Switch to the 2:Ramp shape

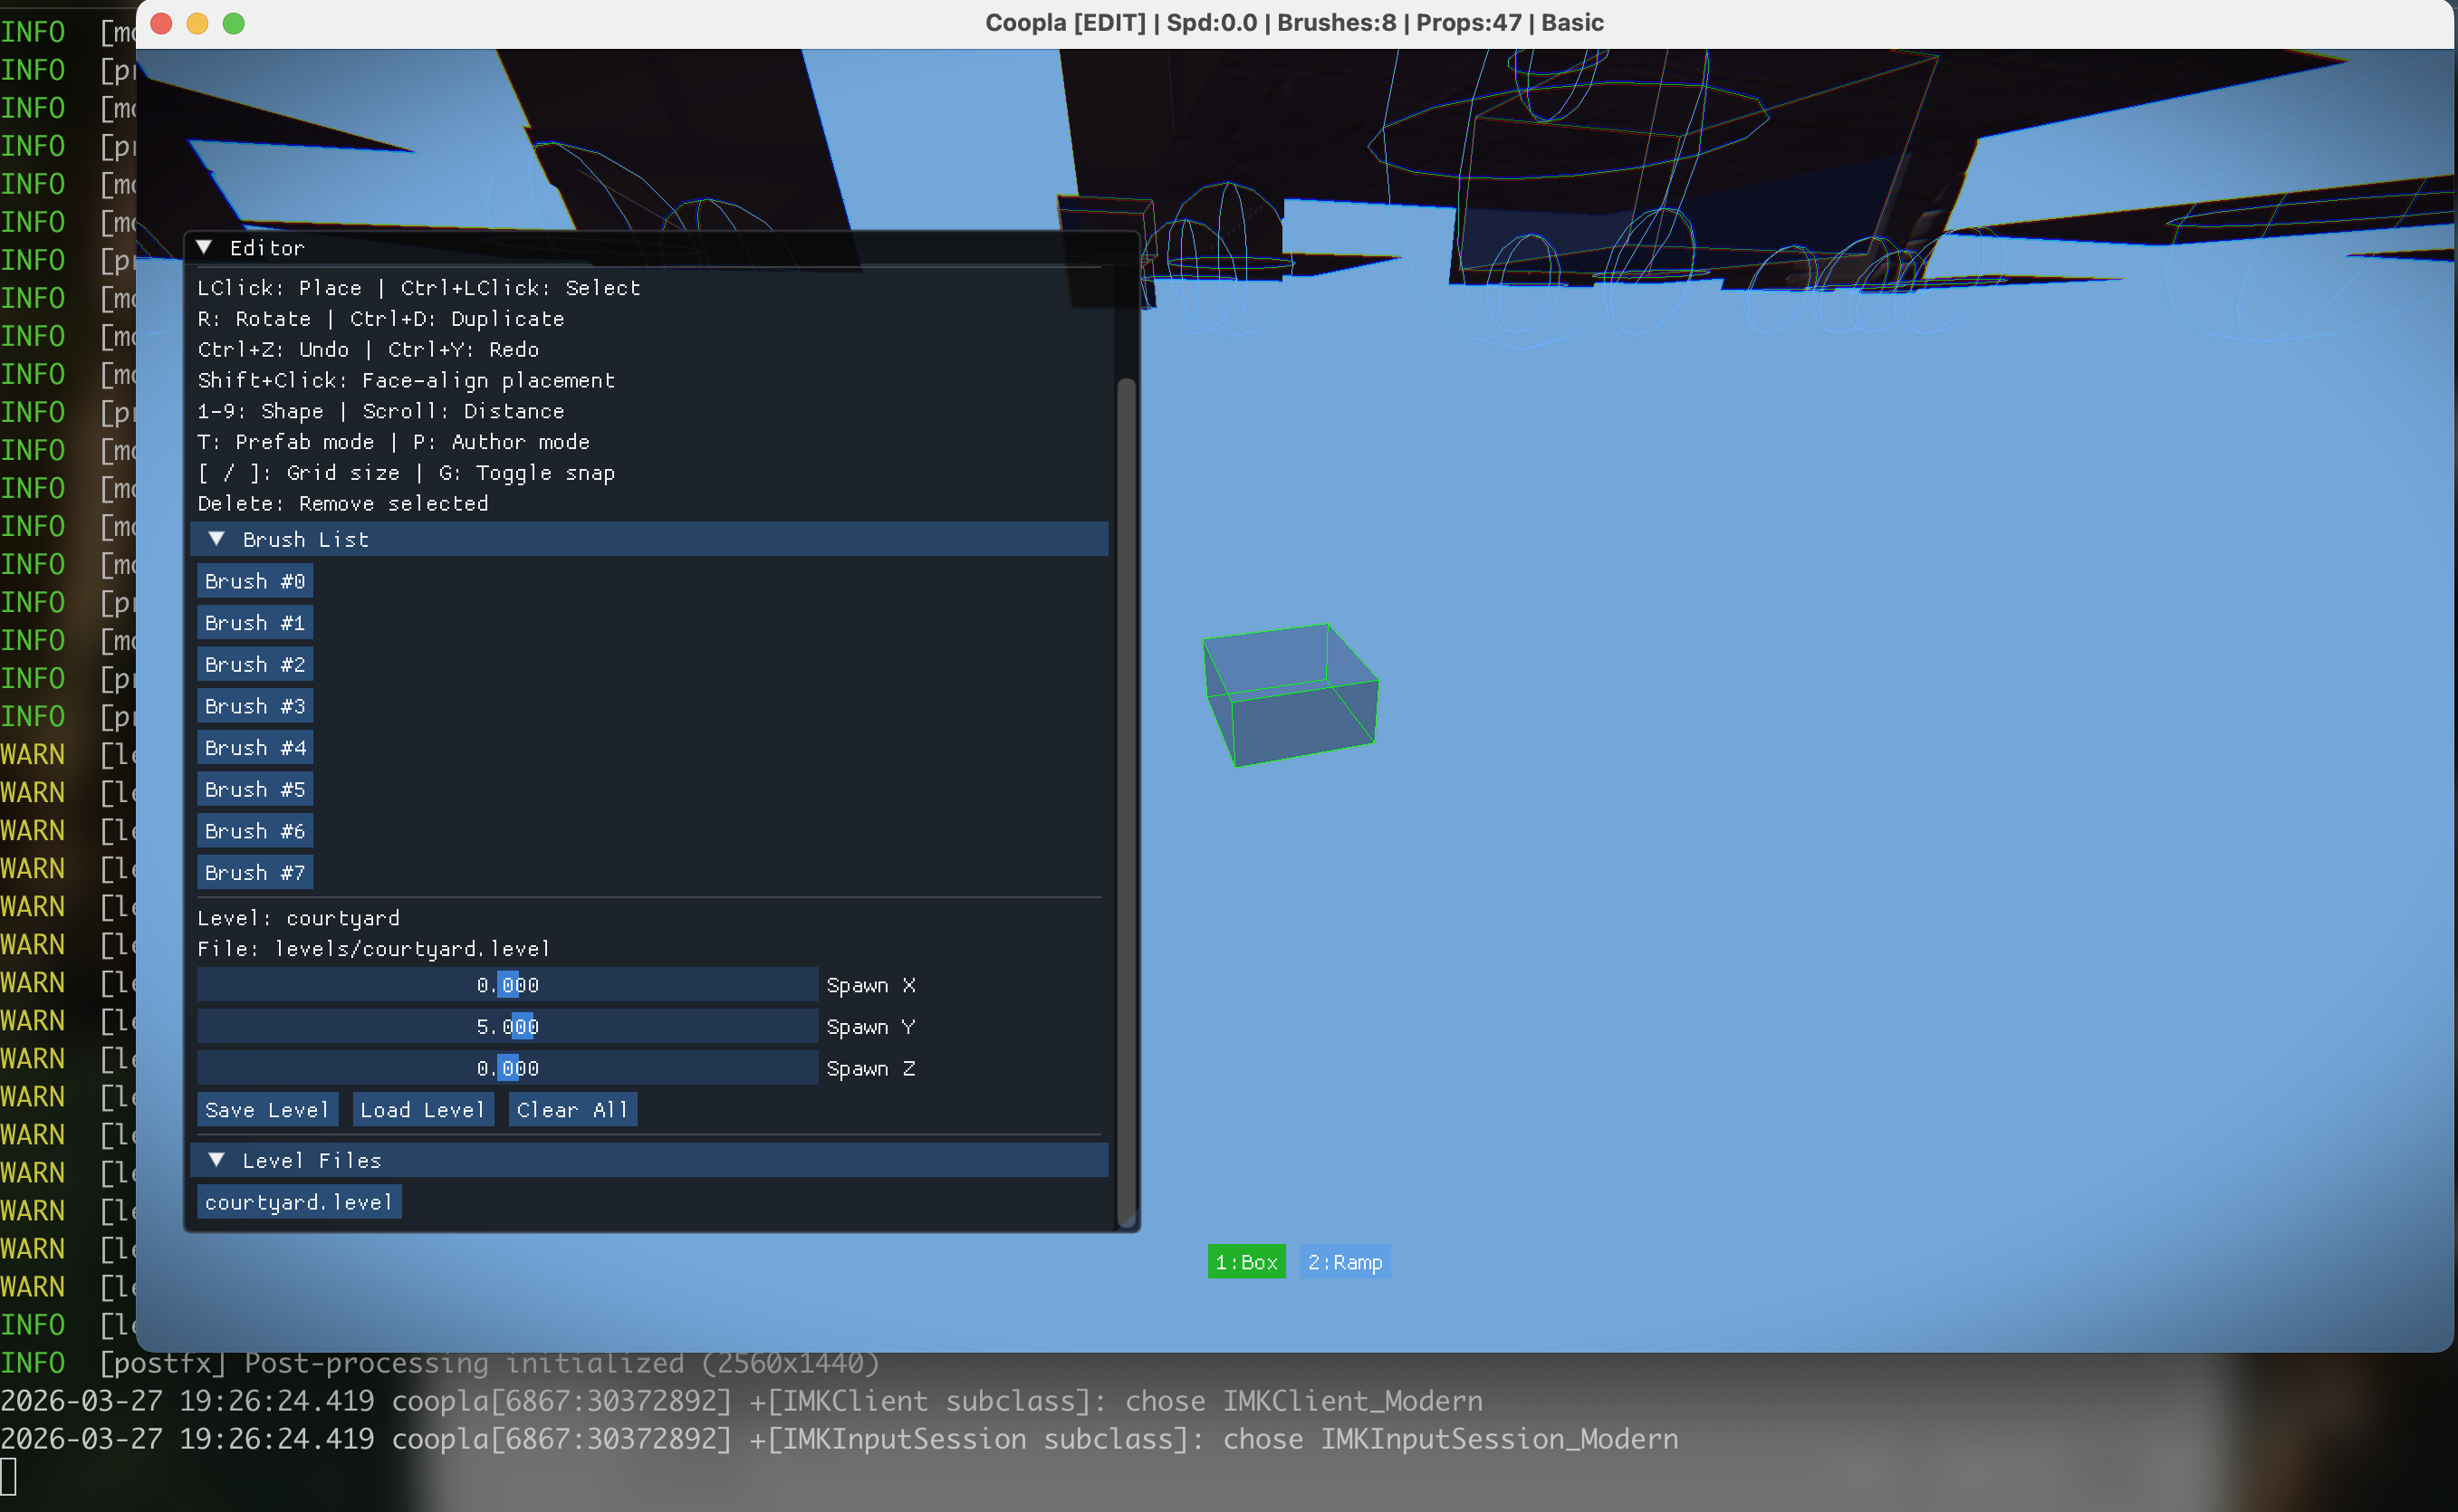[x=1344, y=1261]
